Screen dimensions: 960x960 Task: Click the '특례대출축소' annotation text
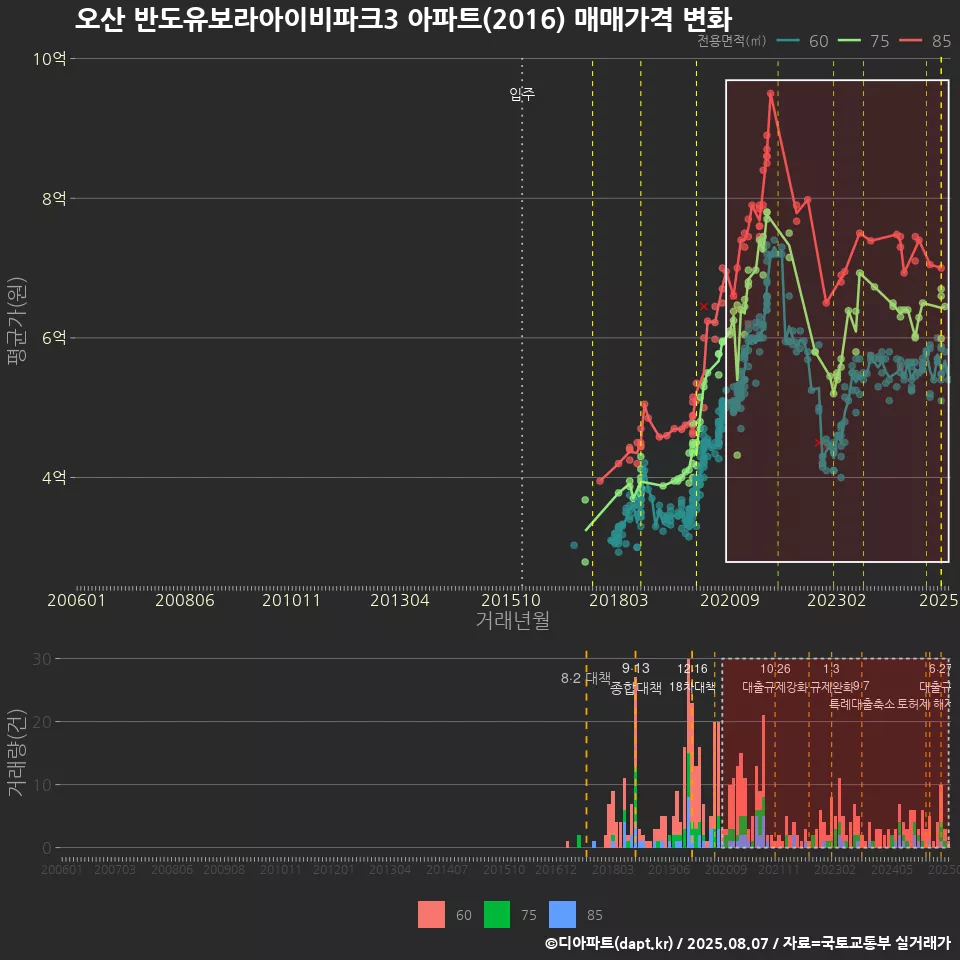862,704
